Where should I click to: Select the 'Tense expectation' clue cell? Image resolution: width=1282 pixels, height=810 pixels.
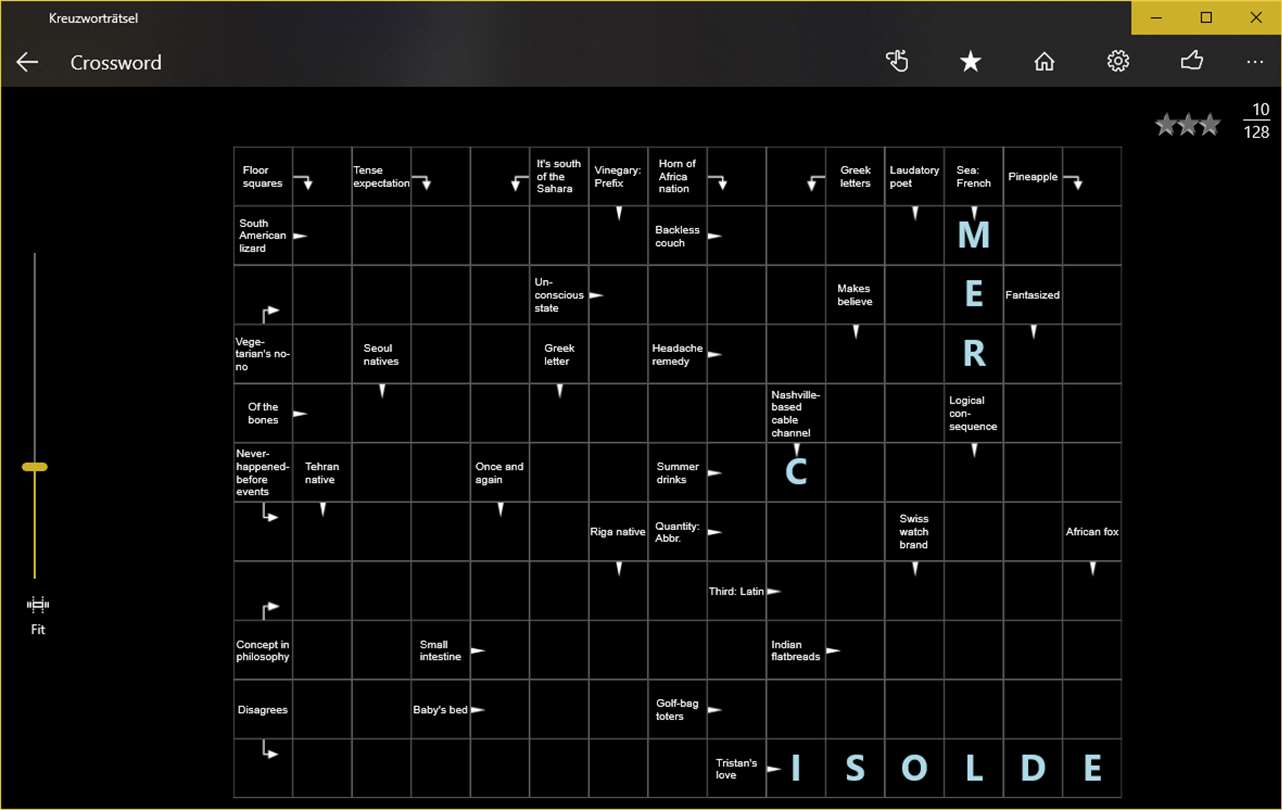381,177
